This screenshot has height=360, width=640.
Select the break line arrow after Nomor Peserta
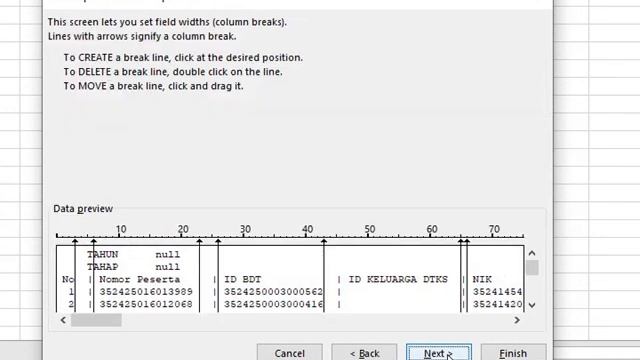point(199,242)
